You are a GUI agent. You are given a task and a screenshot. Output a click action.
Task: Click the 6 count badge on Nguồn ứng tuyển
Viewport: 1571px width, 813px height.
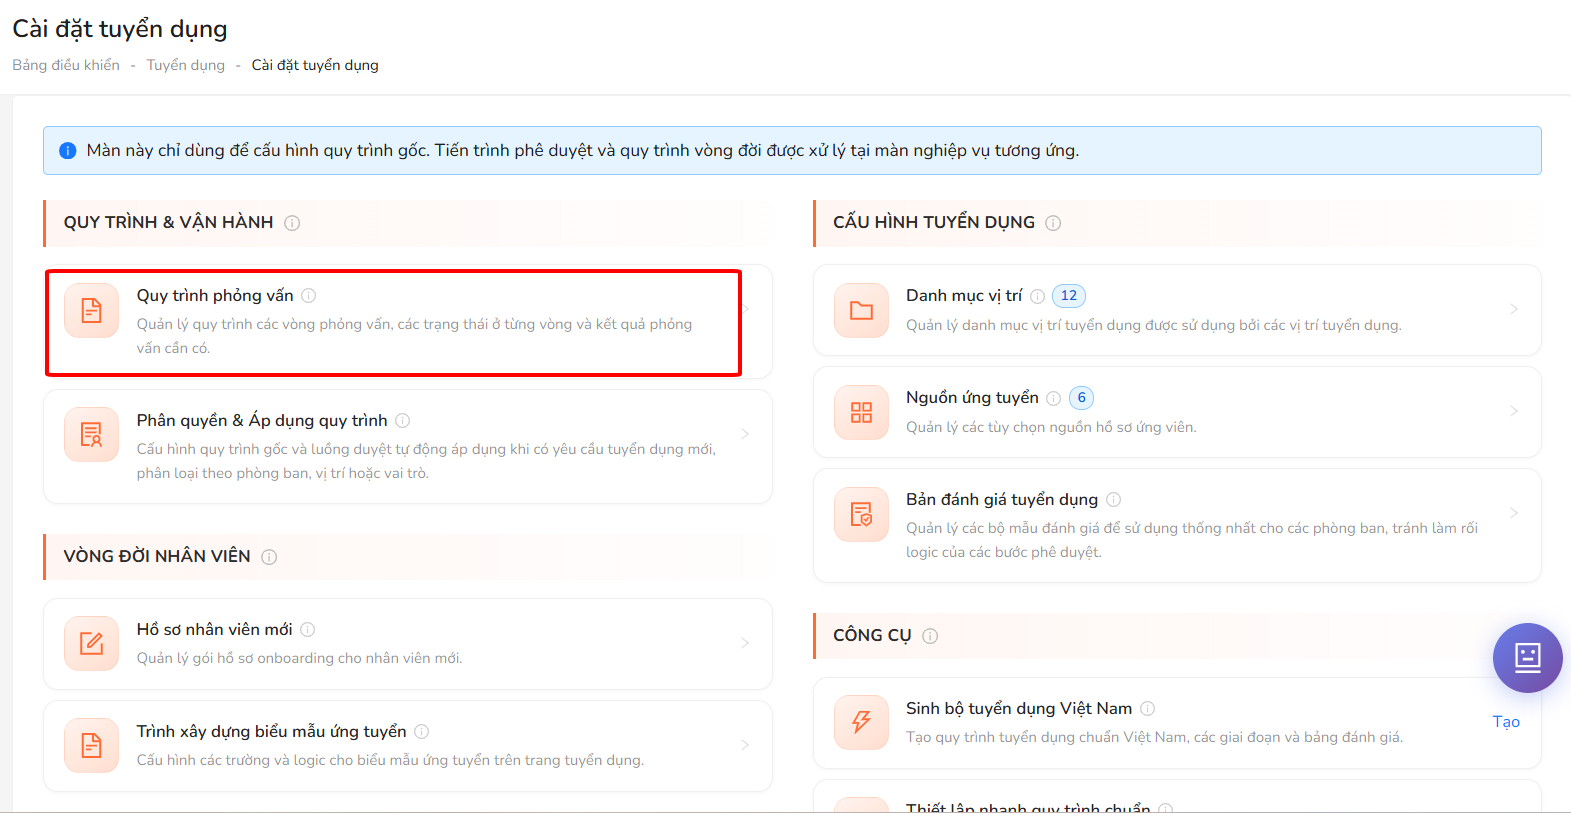tap(1081, 398)
